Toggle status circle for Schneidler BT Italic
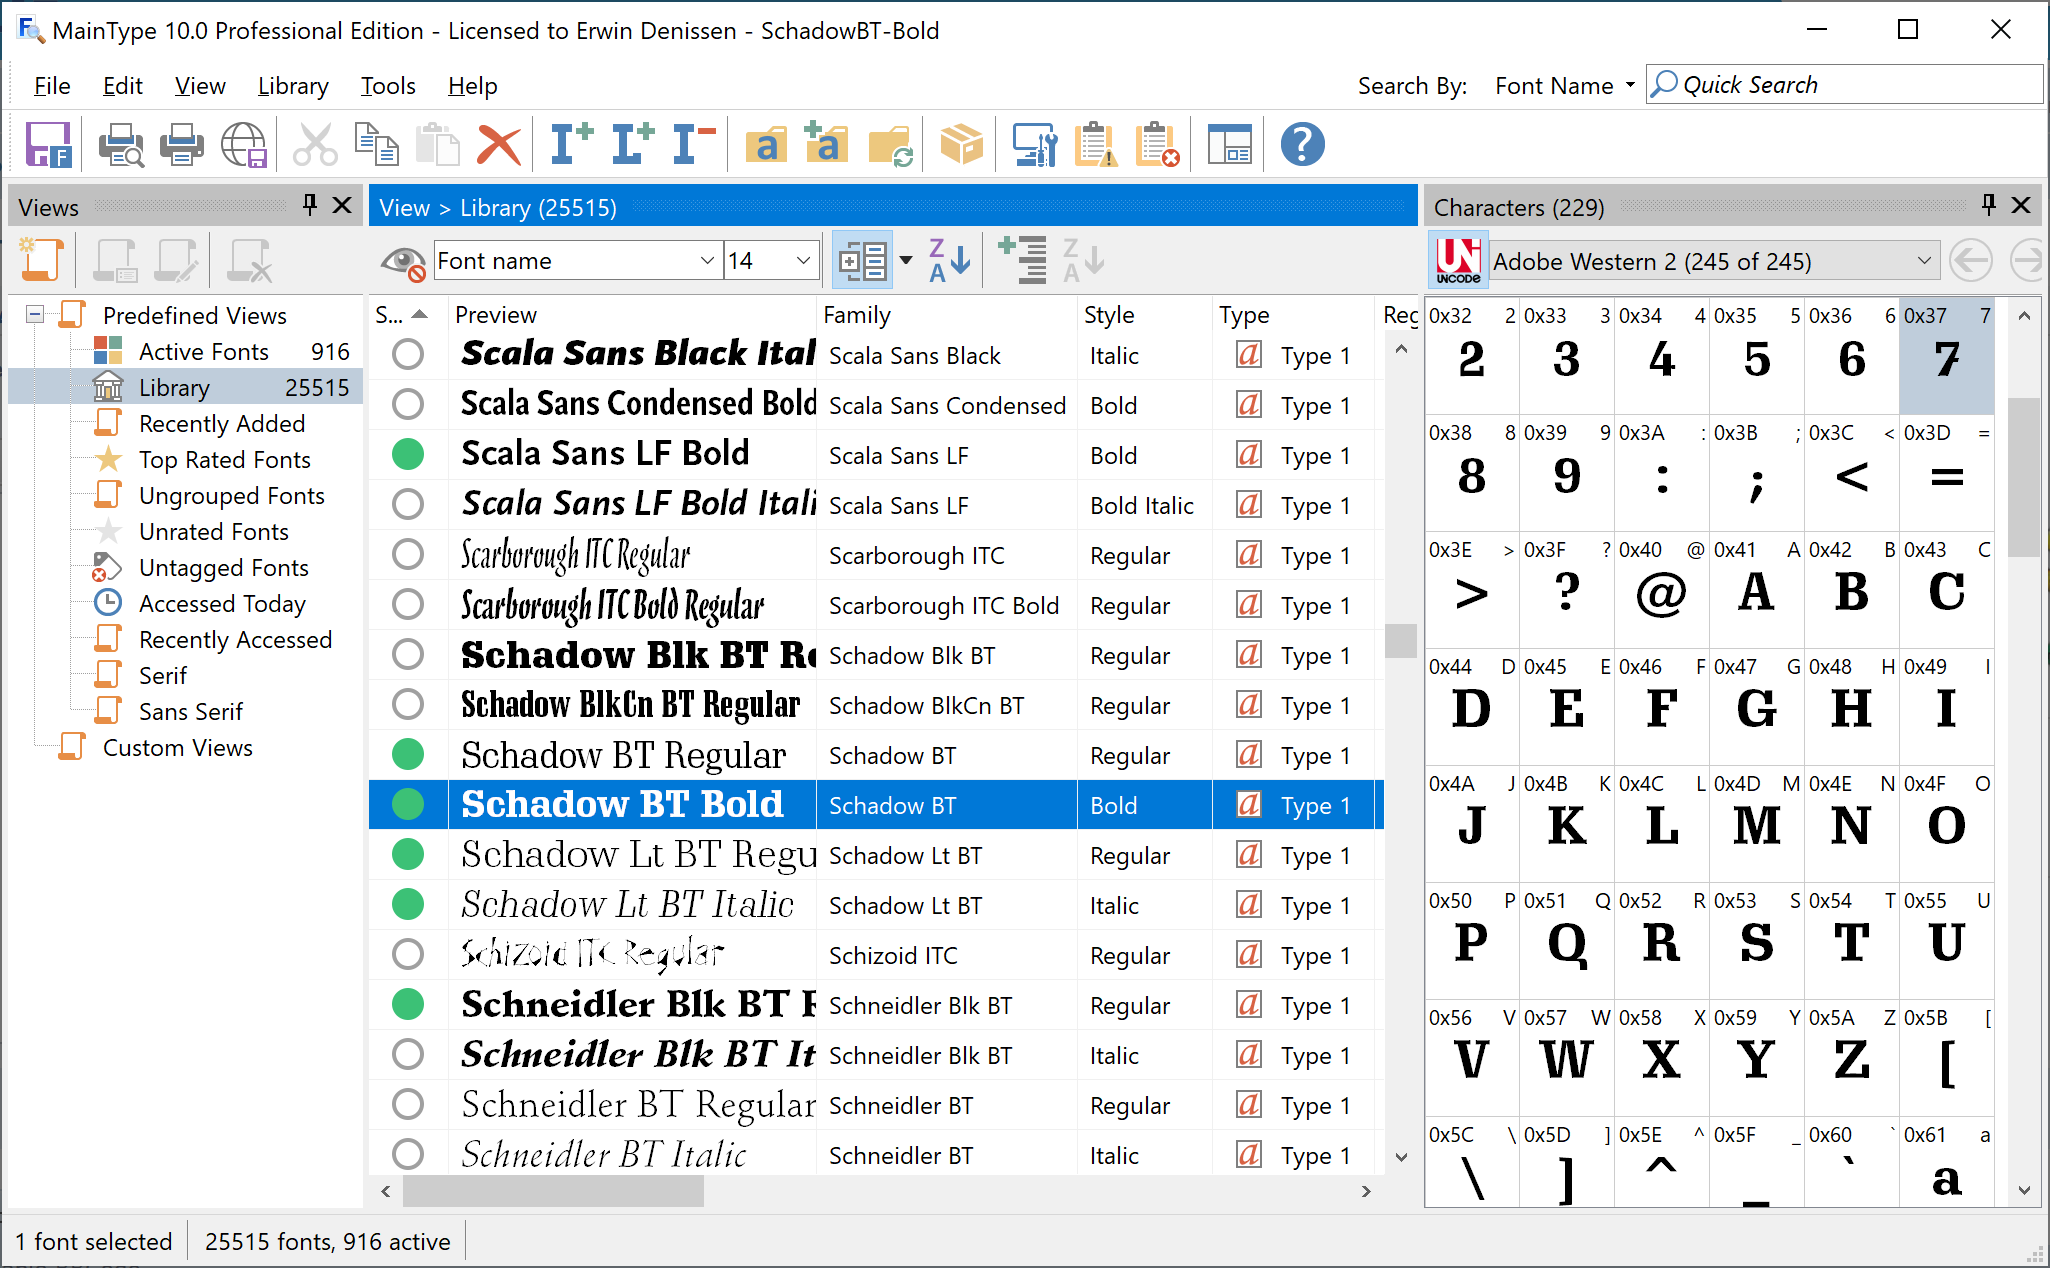The image size is (2050, 1268). 408,1154
